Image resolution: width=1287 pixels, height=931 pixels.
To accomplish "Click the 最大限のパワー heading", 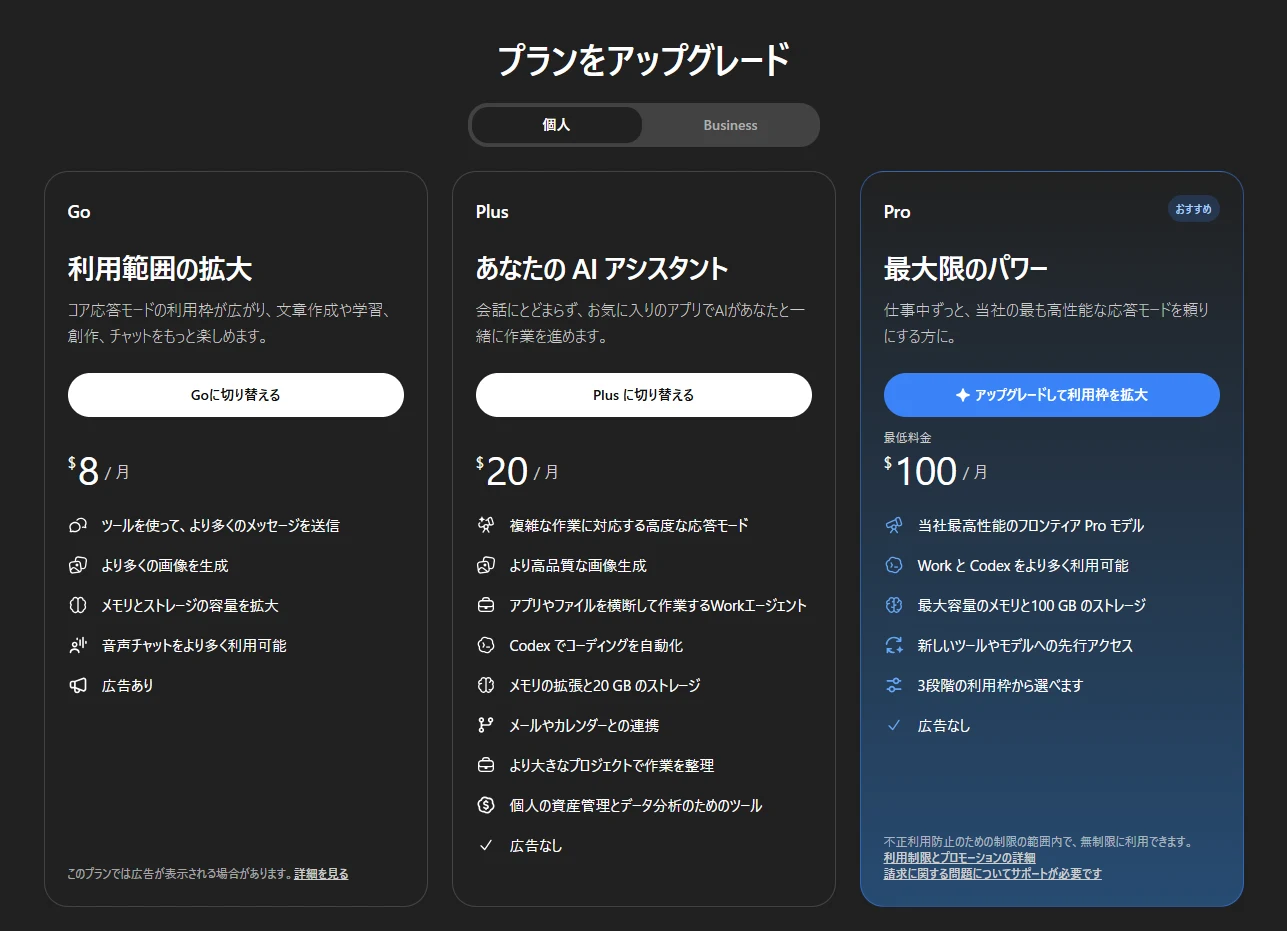I will pyautogui.click(x=966, y=269).
